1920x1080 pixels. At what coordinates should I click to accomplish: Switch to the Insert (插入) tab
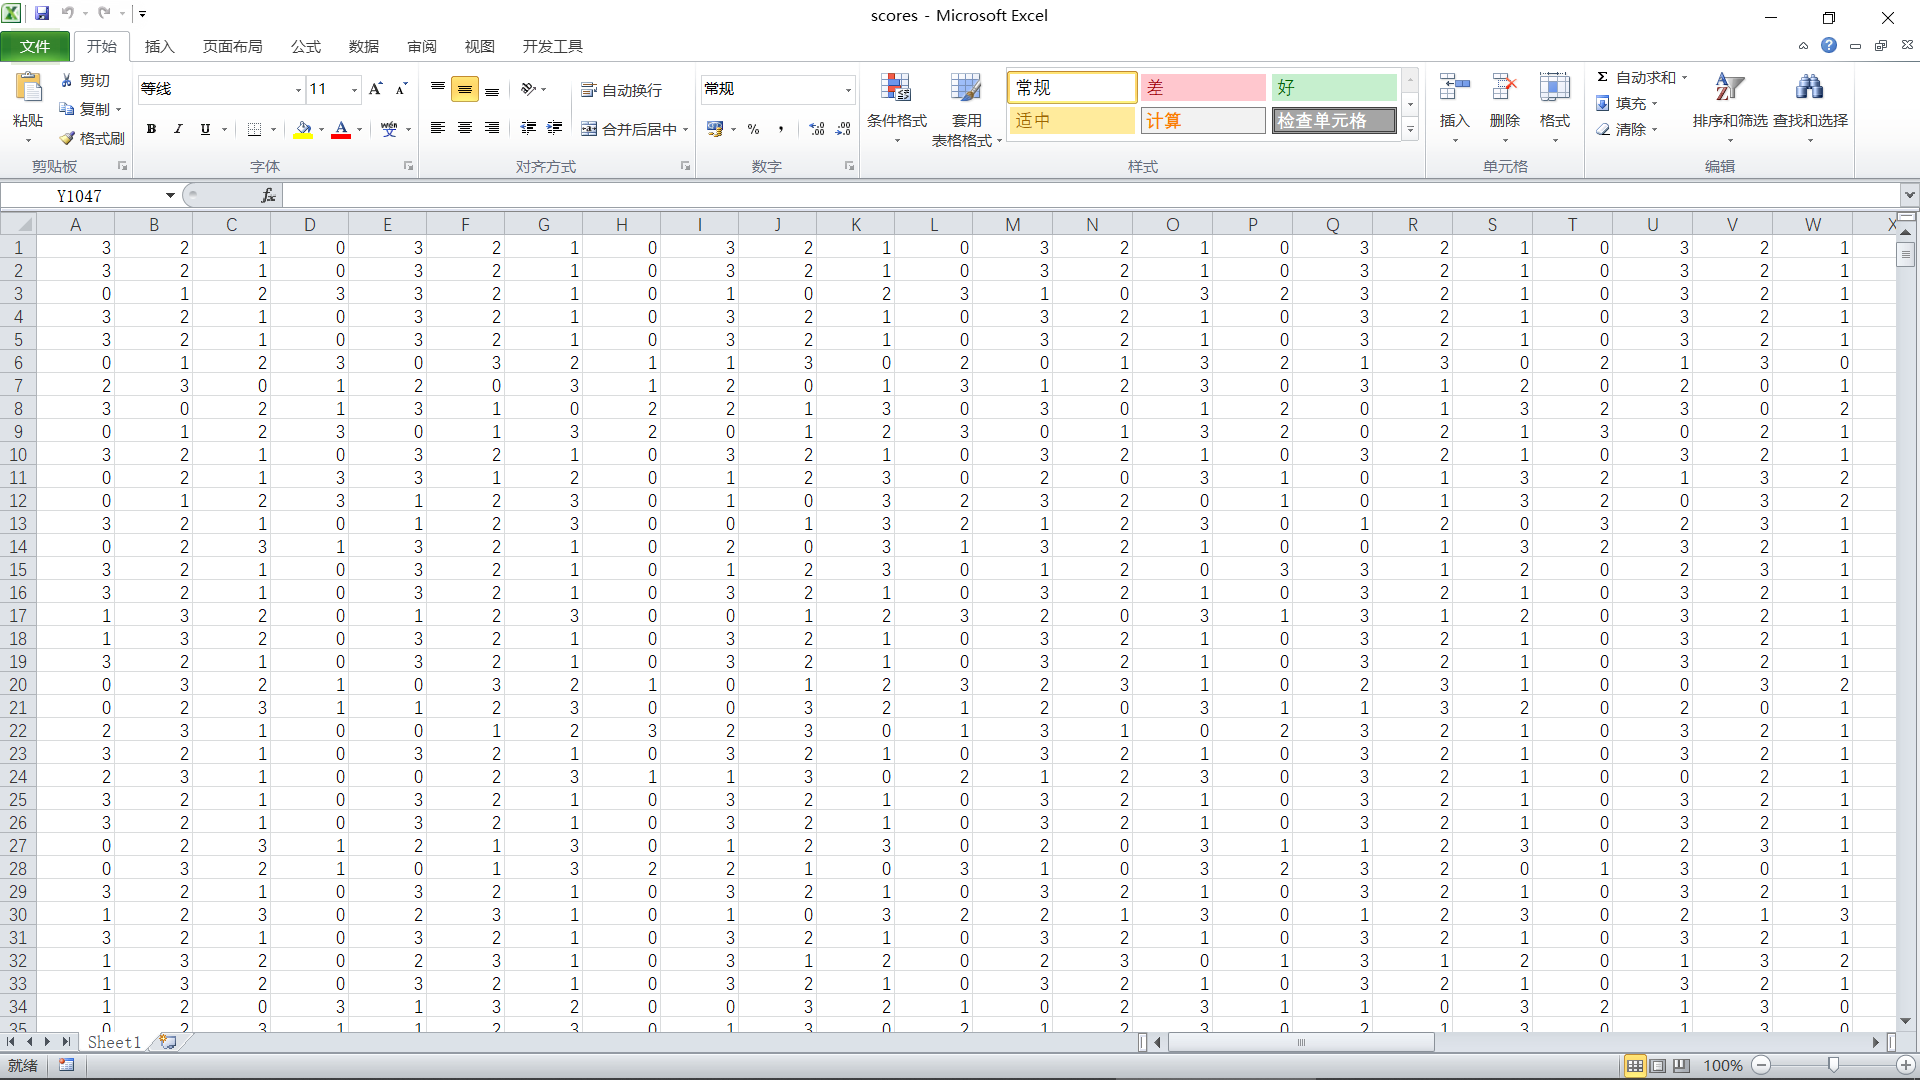click(159, 47)
